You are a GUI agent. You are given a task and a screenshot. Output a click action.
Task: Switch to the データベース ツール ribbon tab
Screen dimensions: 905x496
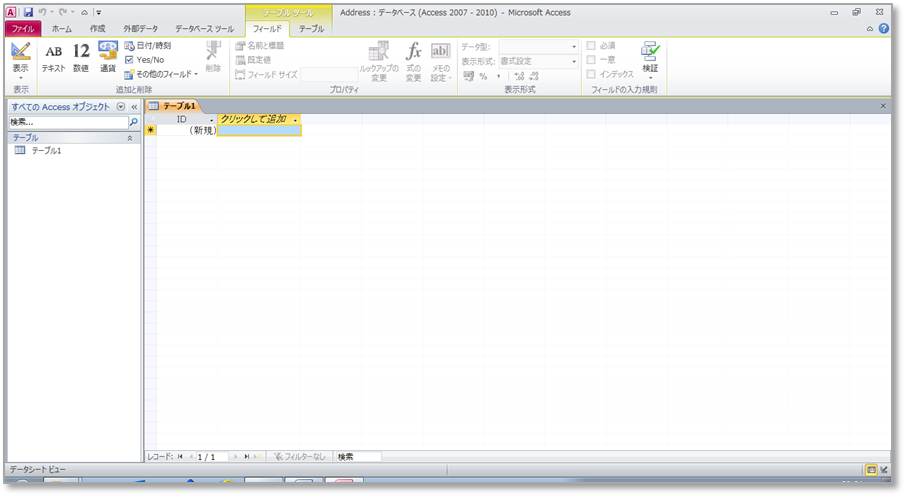coord(204,28)
